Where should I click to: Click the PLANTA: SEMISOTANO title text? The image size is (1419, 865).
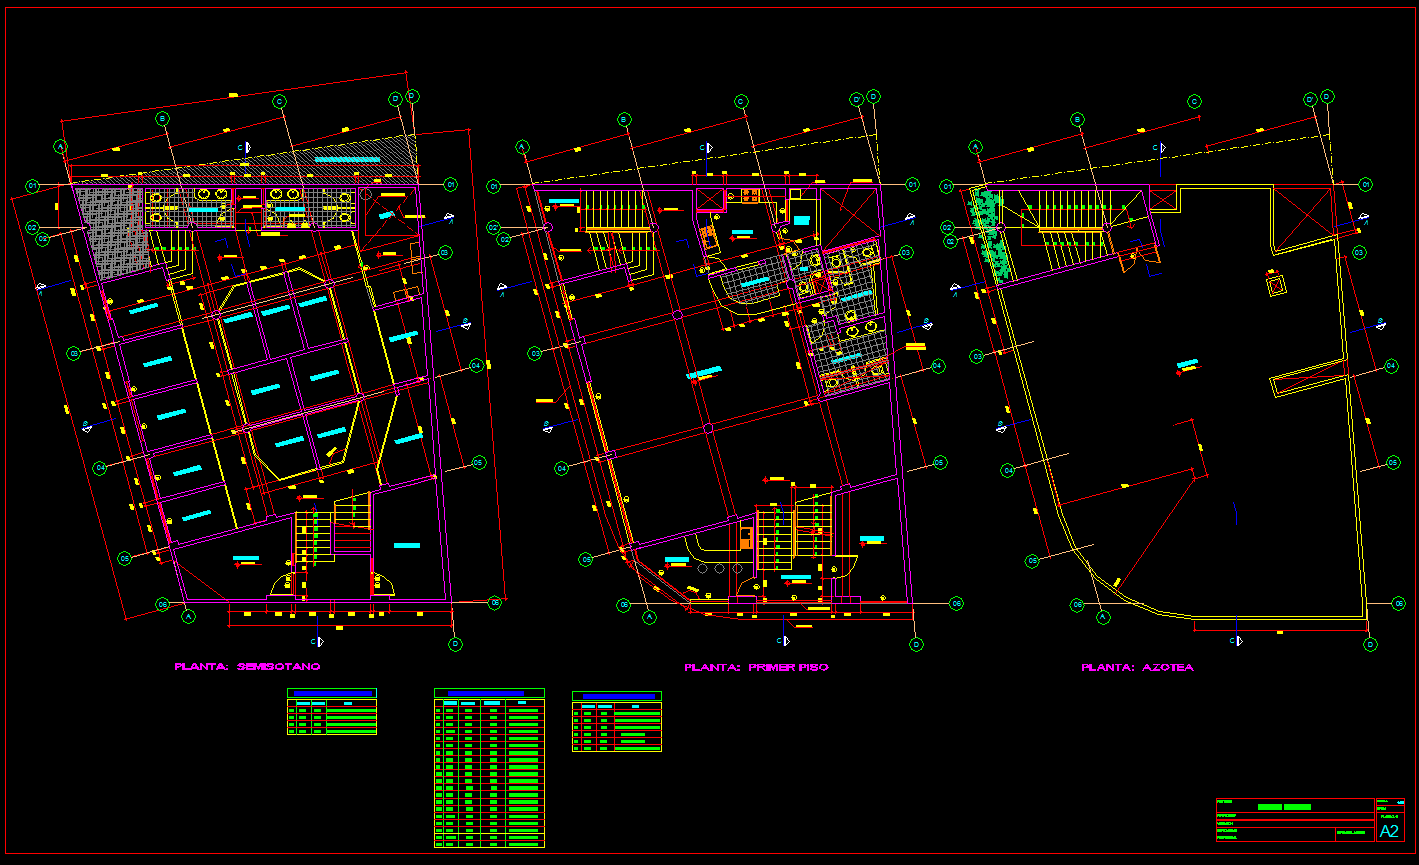(247, 666)
